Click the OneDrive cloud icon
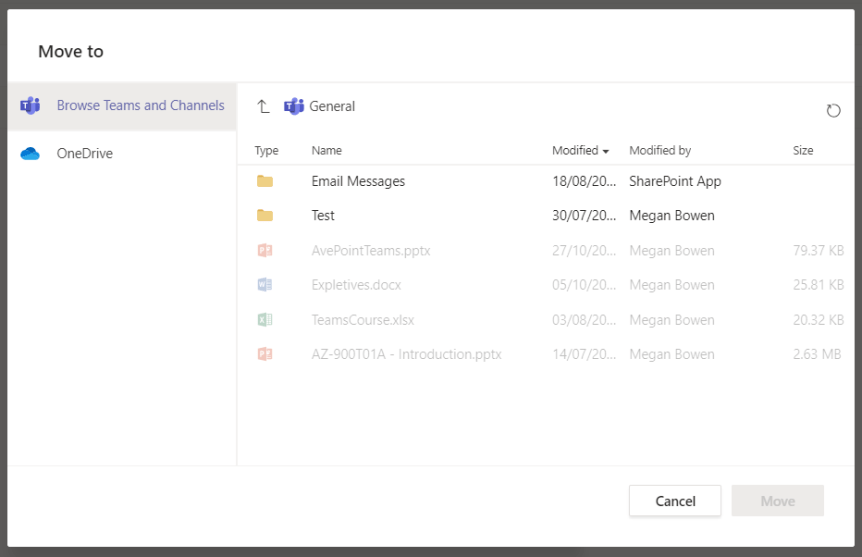This screenshot has width=862, height=557. point(30,154)
